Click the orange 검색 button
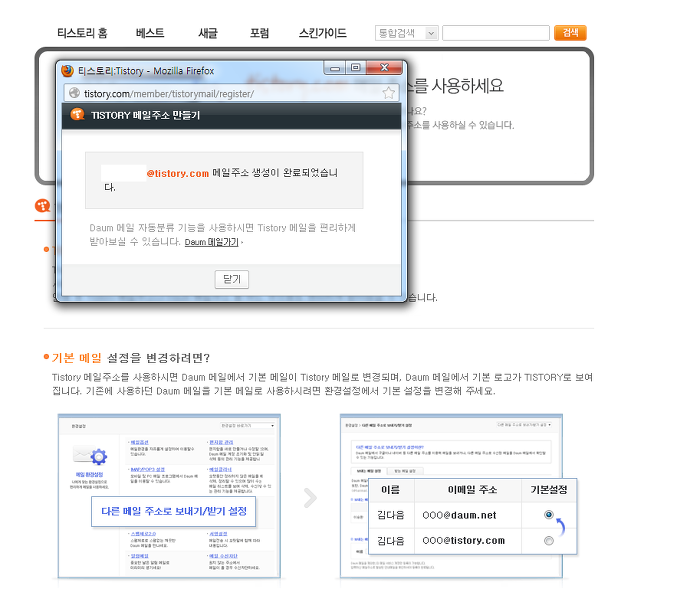Image resolution: width=700 pixels, height=602 pixels. 570,33
